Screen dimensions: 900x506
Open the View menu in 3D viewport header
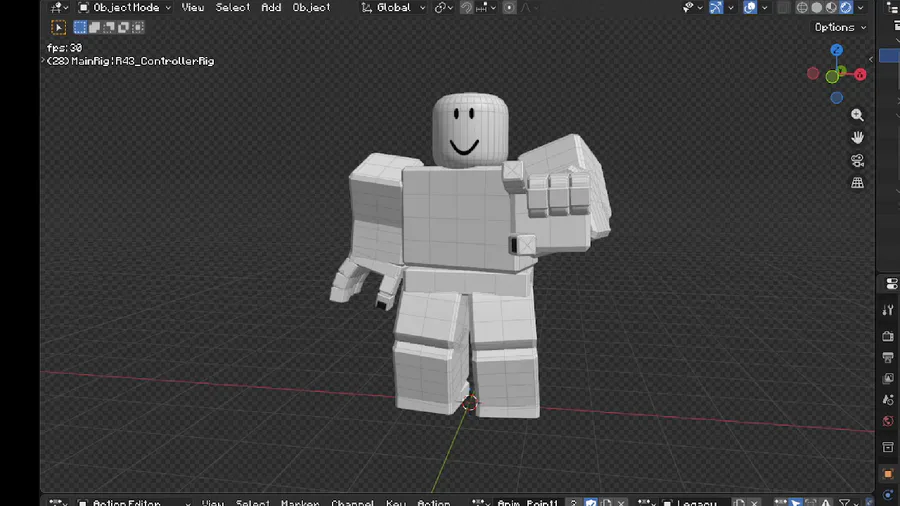(192, 7)
